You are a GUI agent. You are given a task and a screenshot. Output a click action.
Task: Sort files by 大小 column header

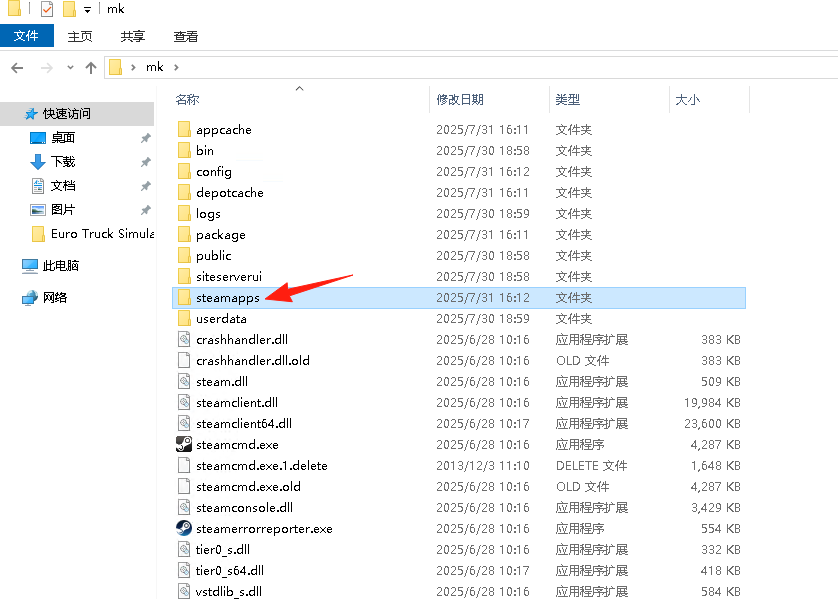click(x=687, y=99)
